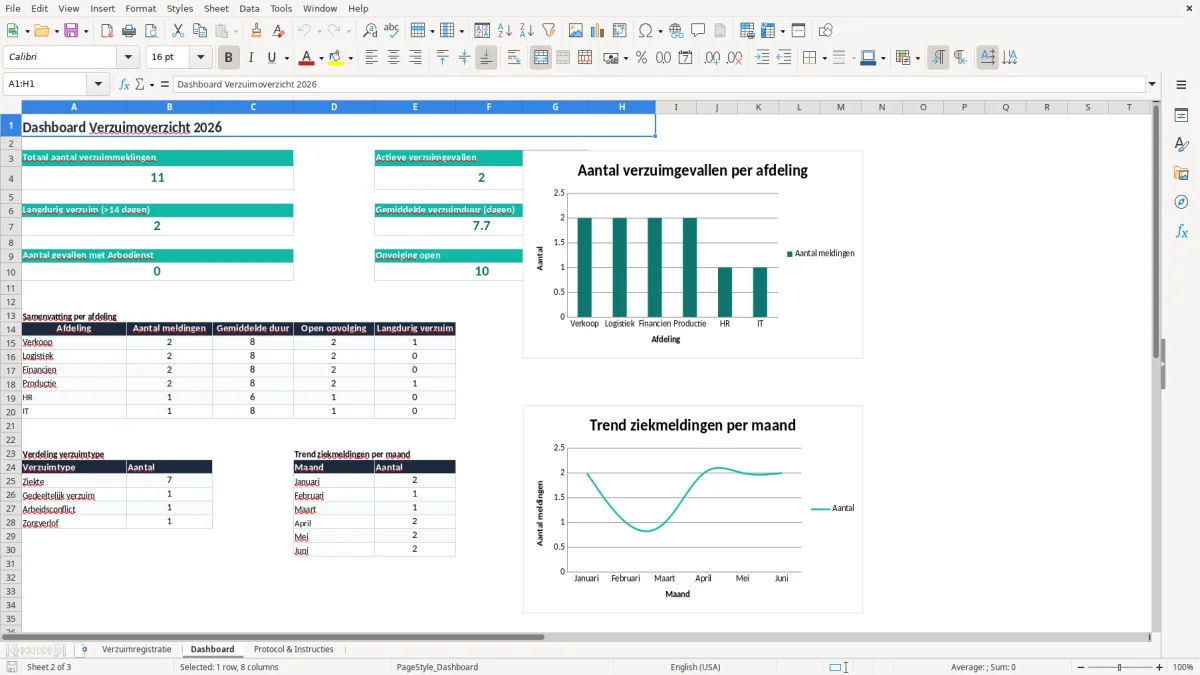Open the Sheet menu

click(x=216, y=8)
